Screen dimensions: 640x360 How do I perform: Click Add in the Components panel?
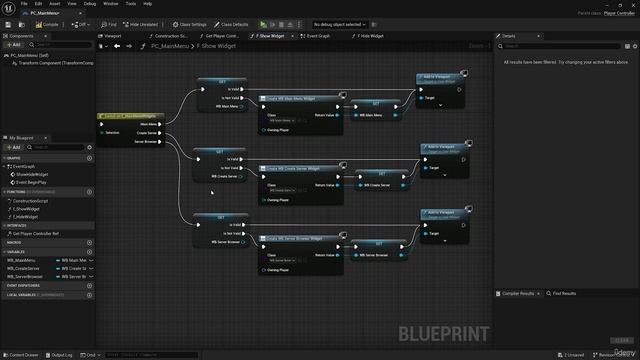point(14,45)
